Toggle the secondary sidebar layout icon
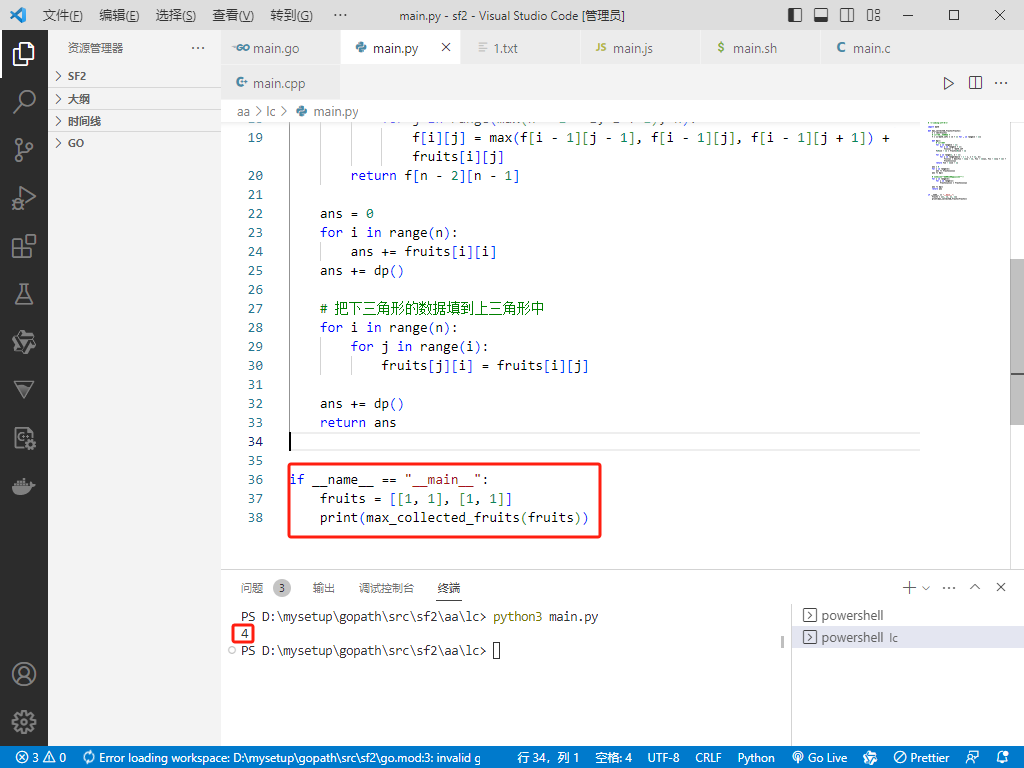 [847, 15]
